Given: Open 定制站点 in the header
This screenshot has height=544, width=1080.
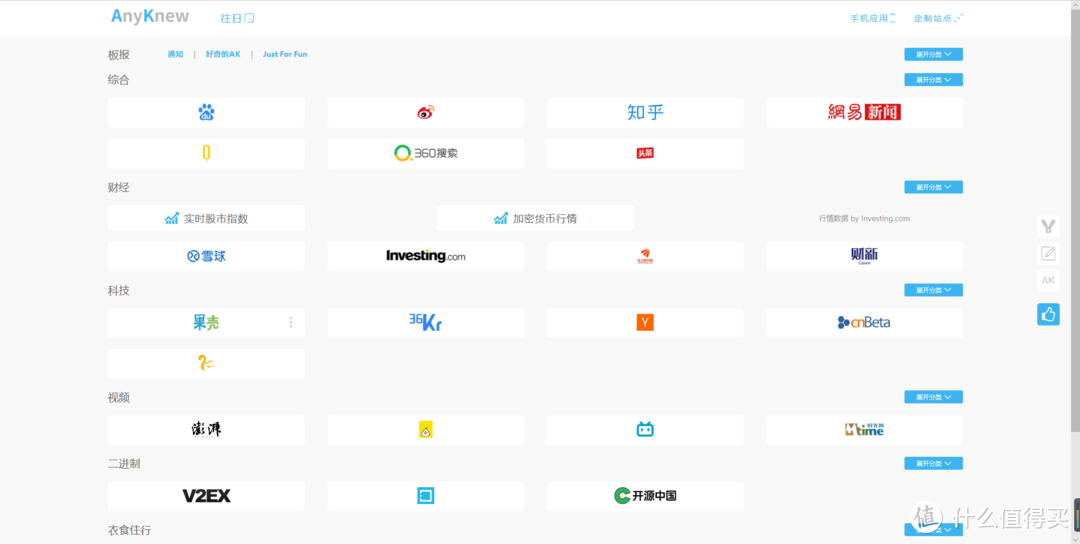Looking at the screenshot, I should [x=938, y=19].
